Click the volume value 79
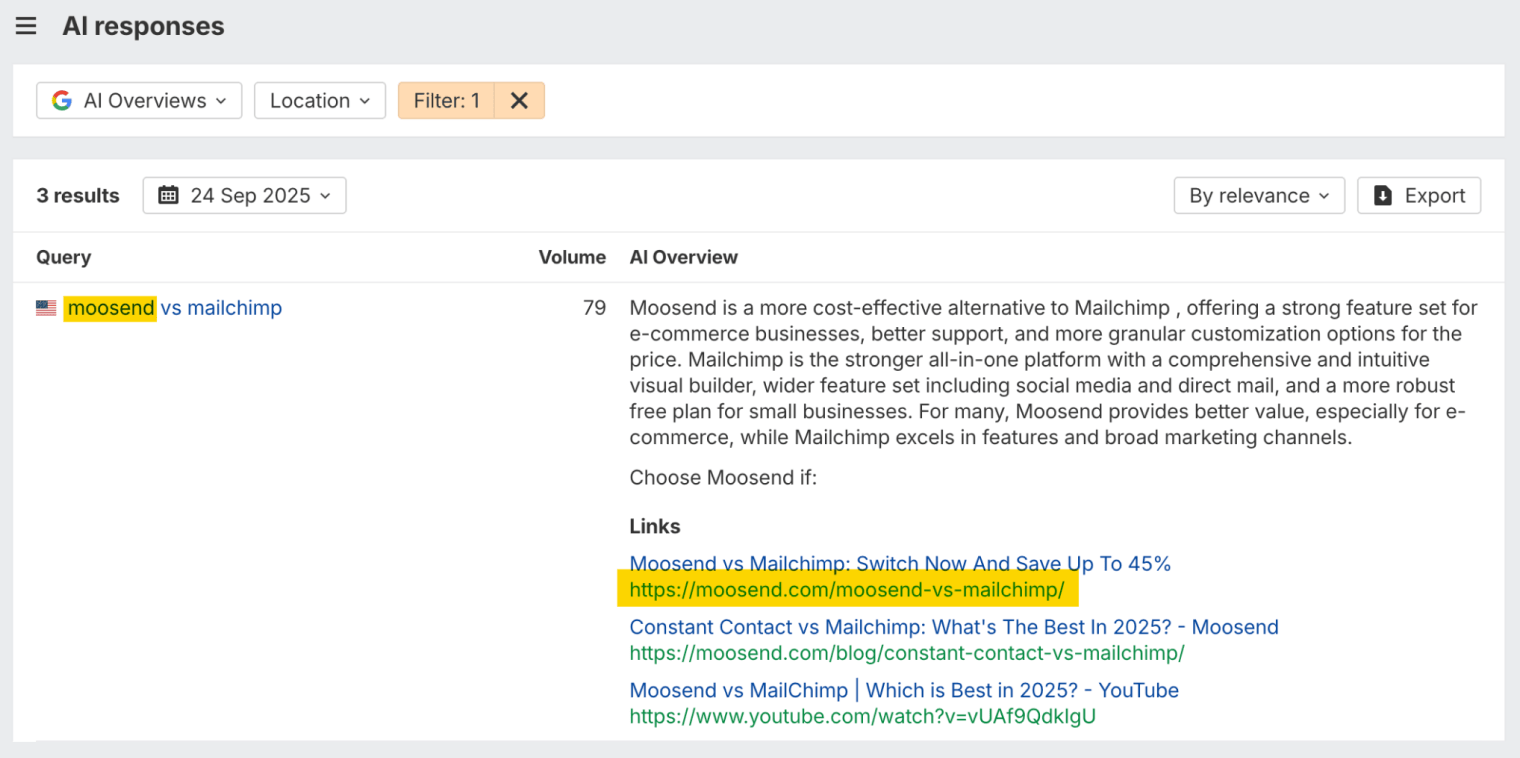This screenshot has height=758, width=1520. (x=594, y=308)
